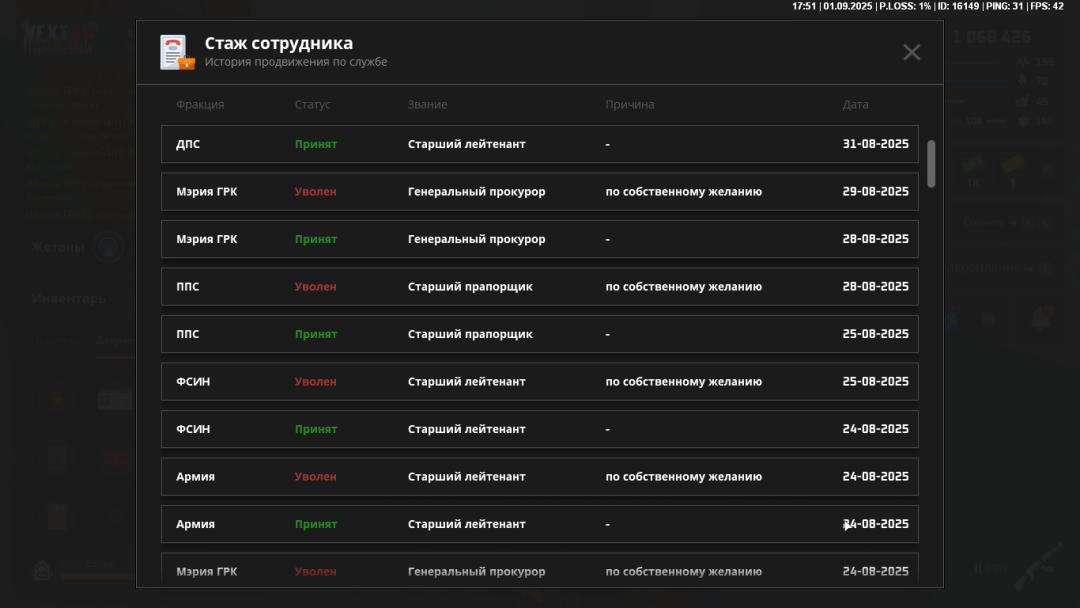
Task: Select Мэрия ГРК Принят row dated 28-08-2025
Action: pyautogui.click(x=539, y=239)
